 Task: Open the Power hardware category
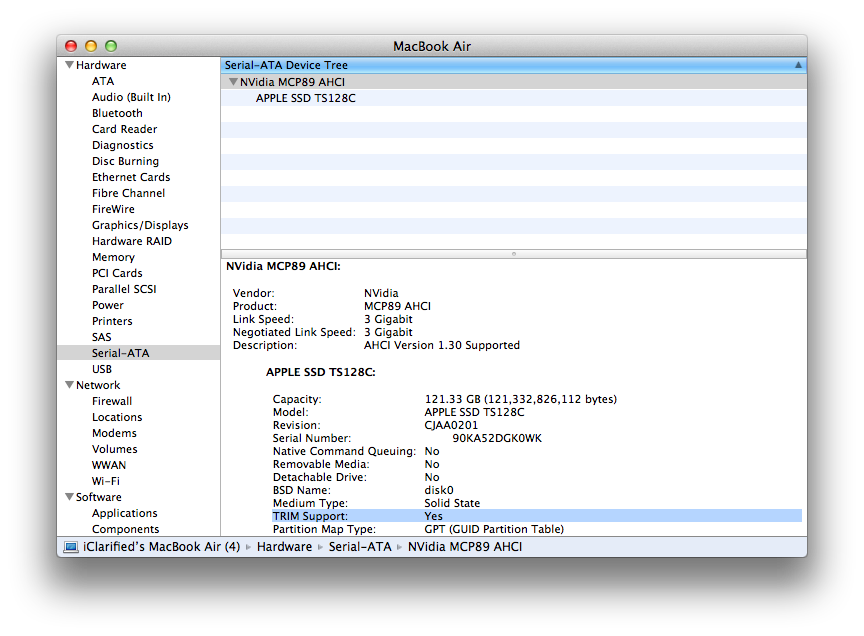click(108, 305)
